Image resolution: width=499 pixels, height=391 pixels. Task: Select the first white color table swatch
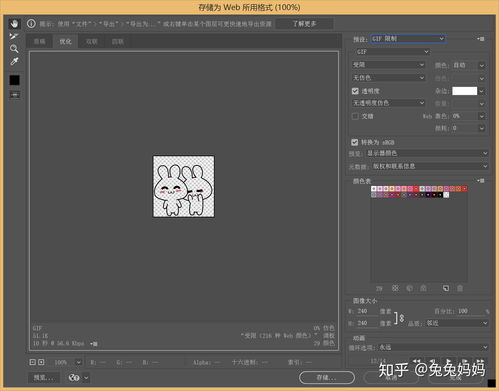click(374, 189)
